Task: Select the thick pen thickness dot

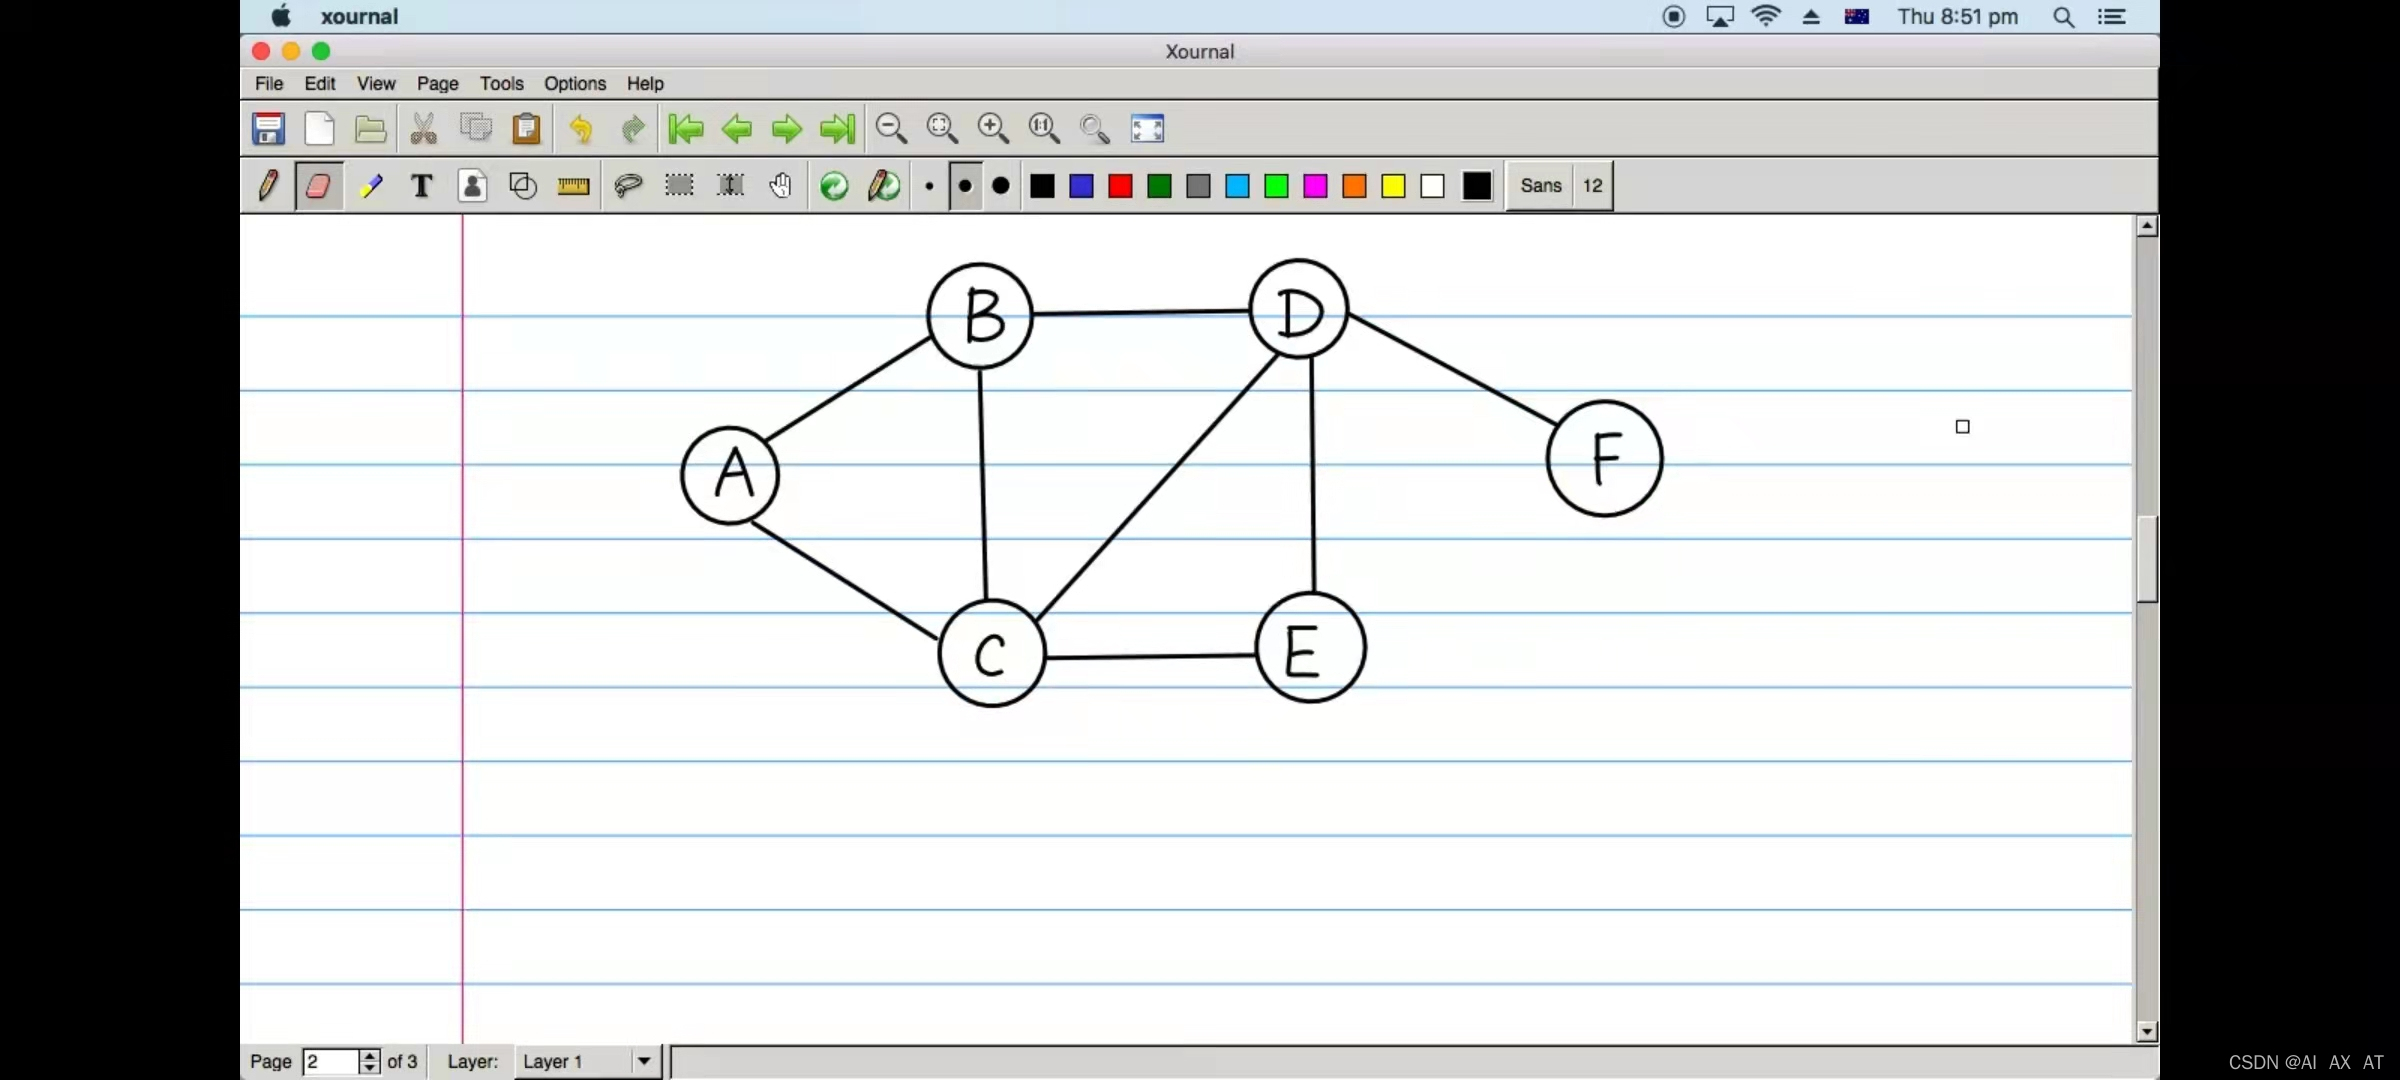Action: (x=1001, y=186)
